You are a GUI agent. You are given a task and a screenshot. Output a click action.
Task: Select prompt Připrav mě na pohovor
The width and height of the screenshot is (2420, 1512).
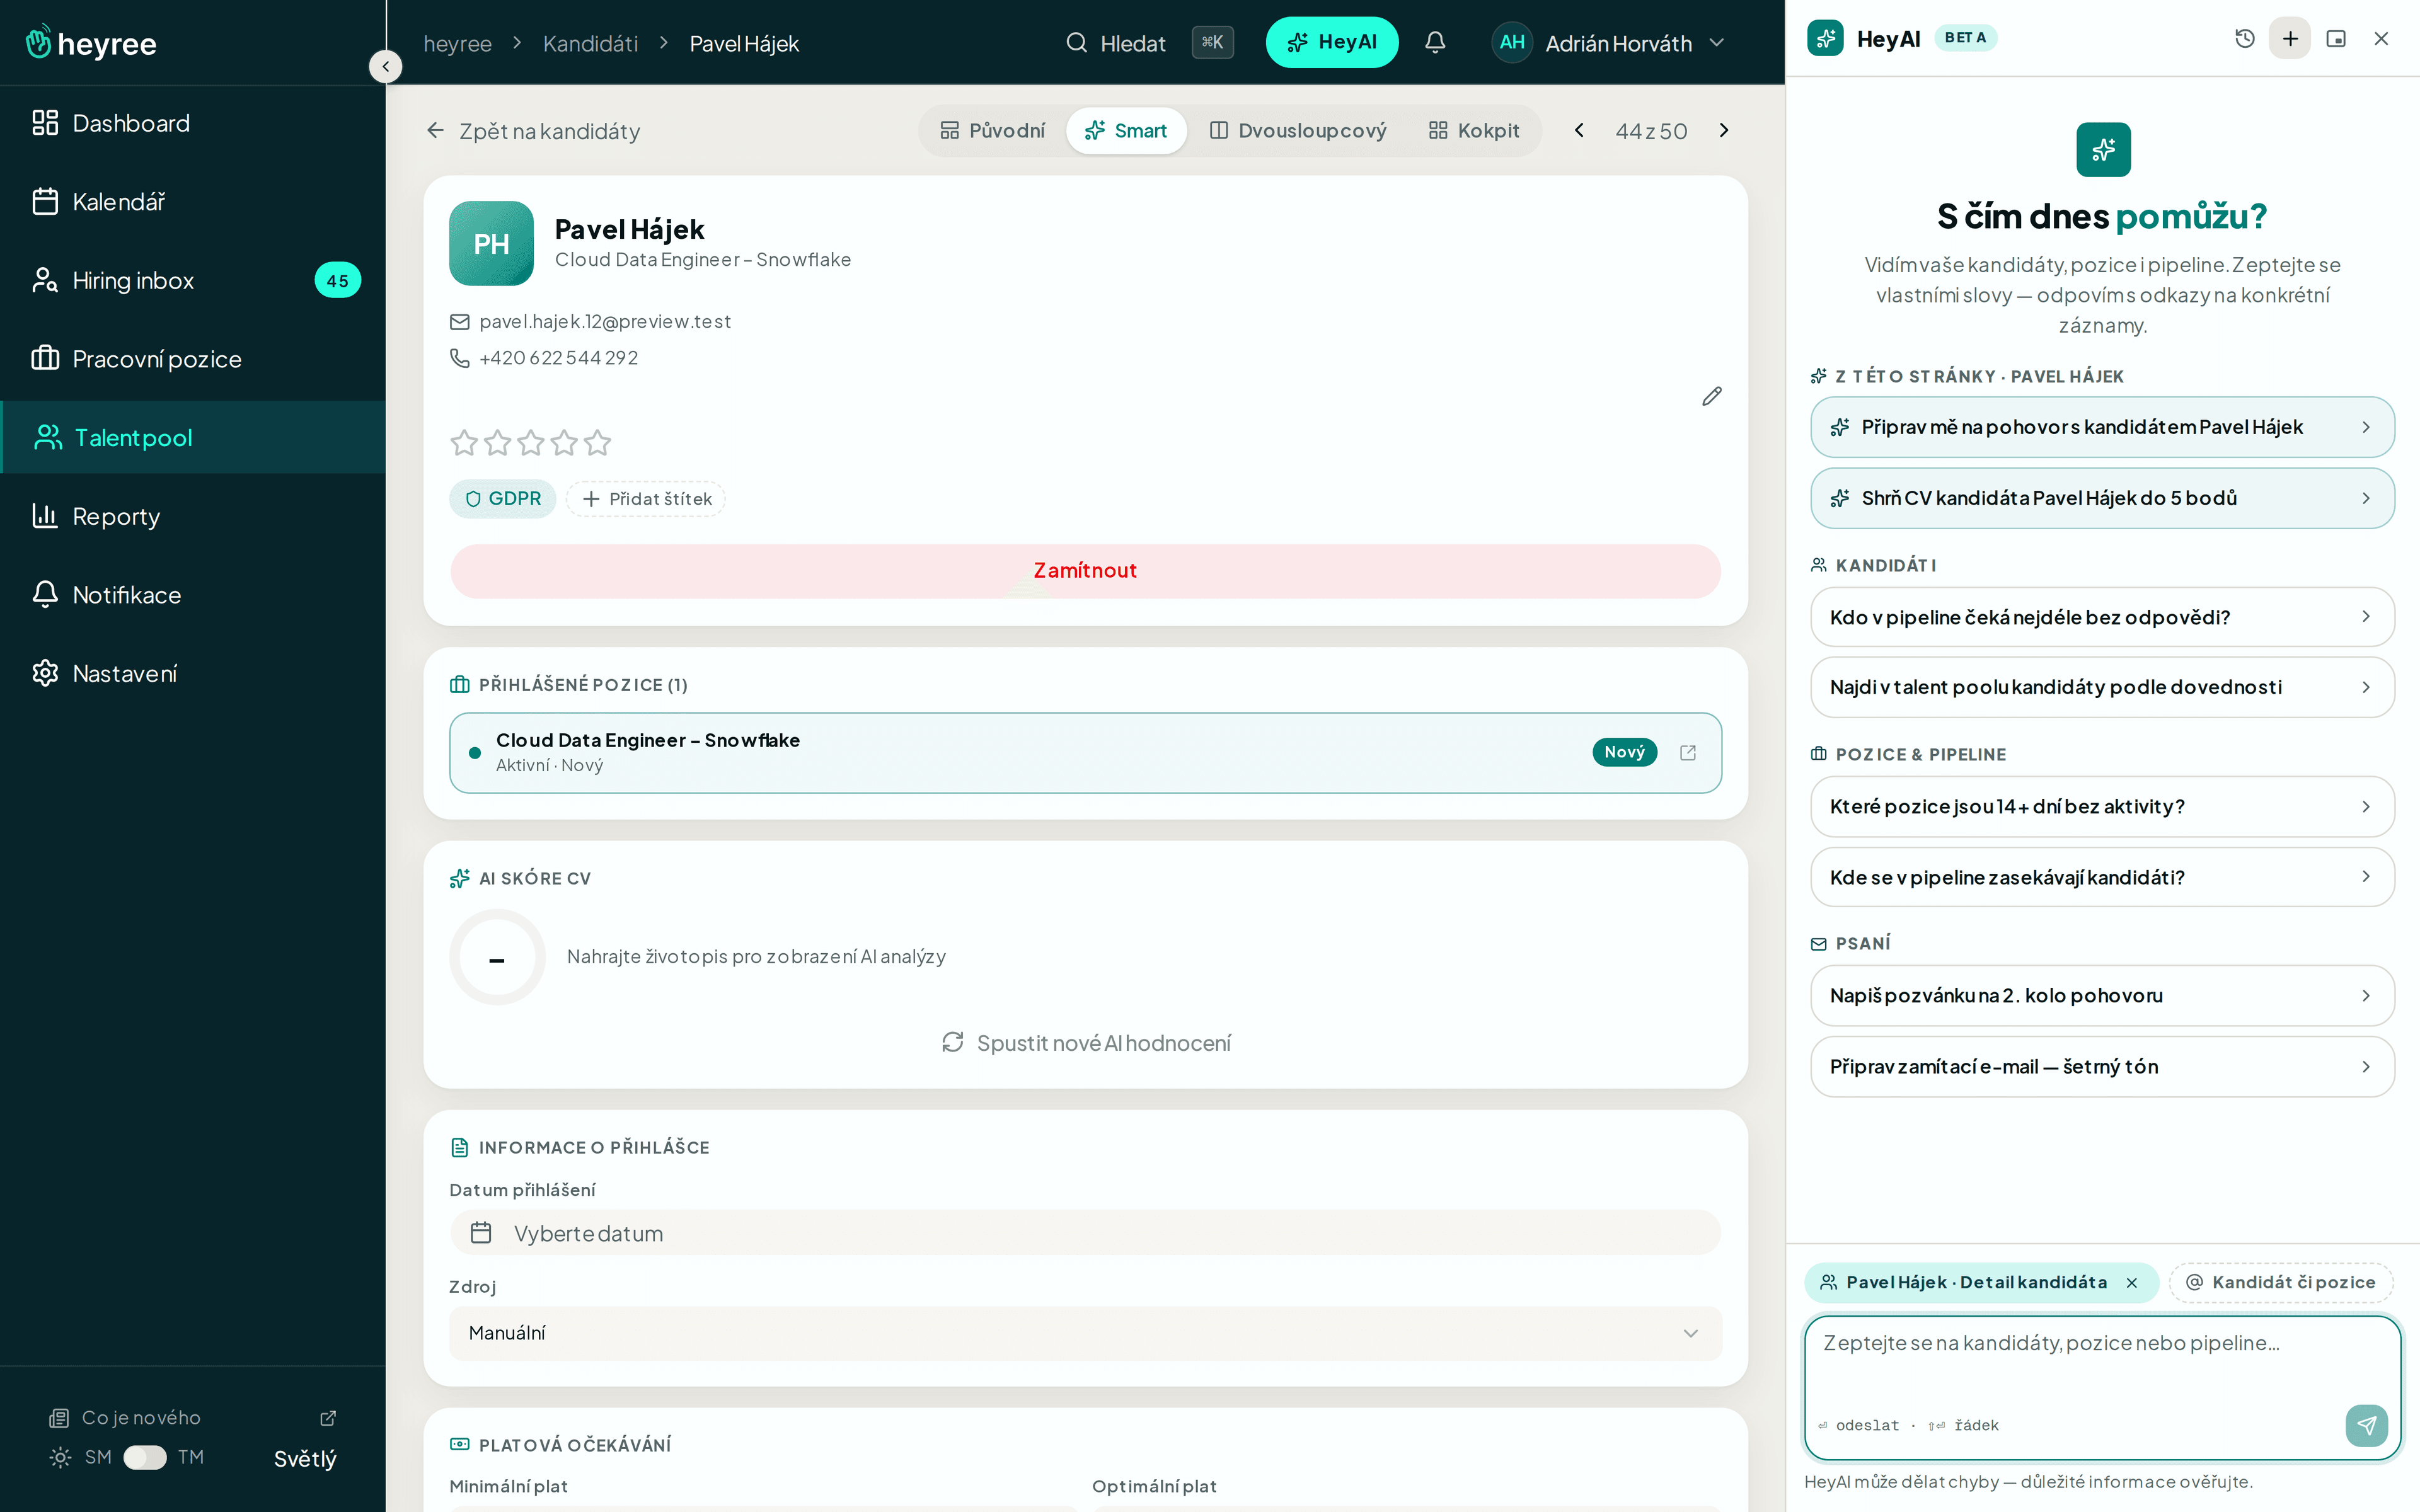coord(2102,427)
